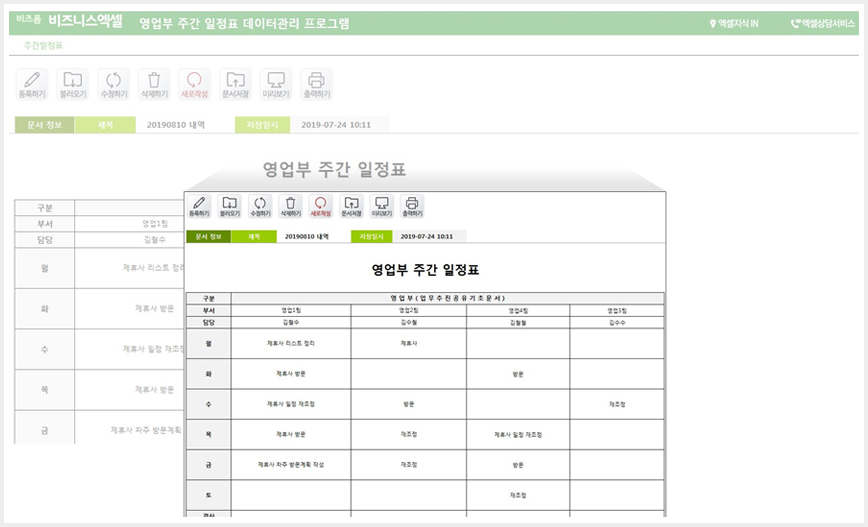This screenshot has width=868, height=527.
Task: Click 문서저장 icon in background page toolbar
Action: click(x=235, y=84)
